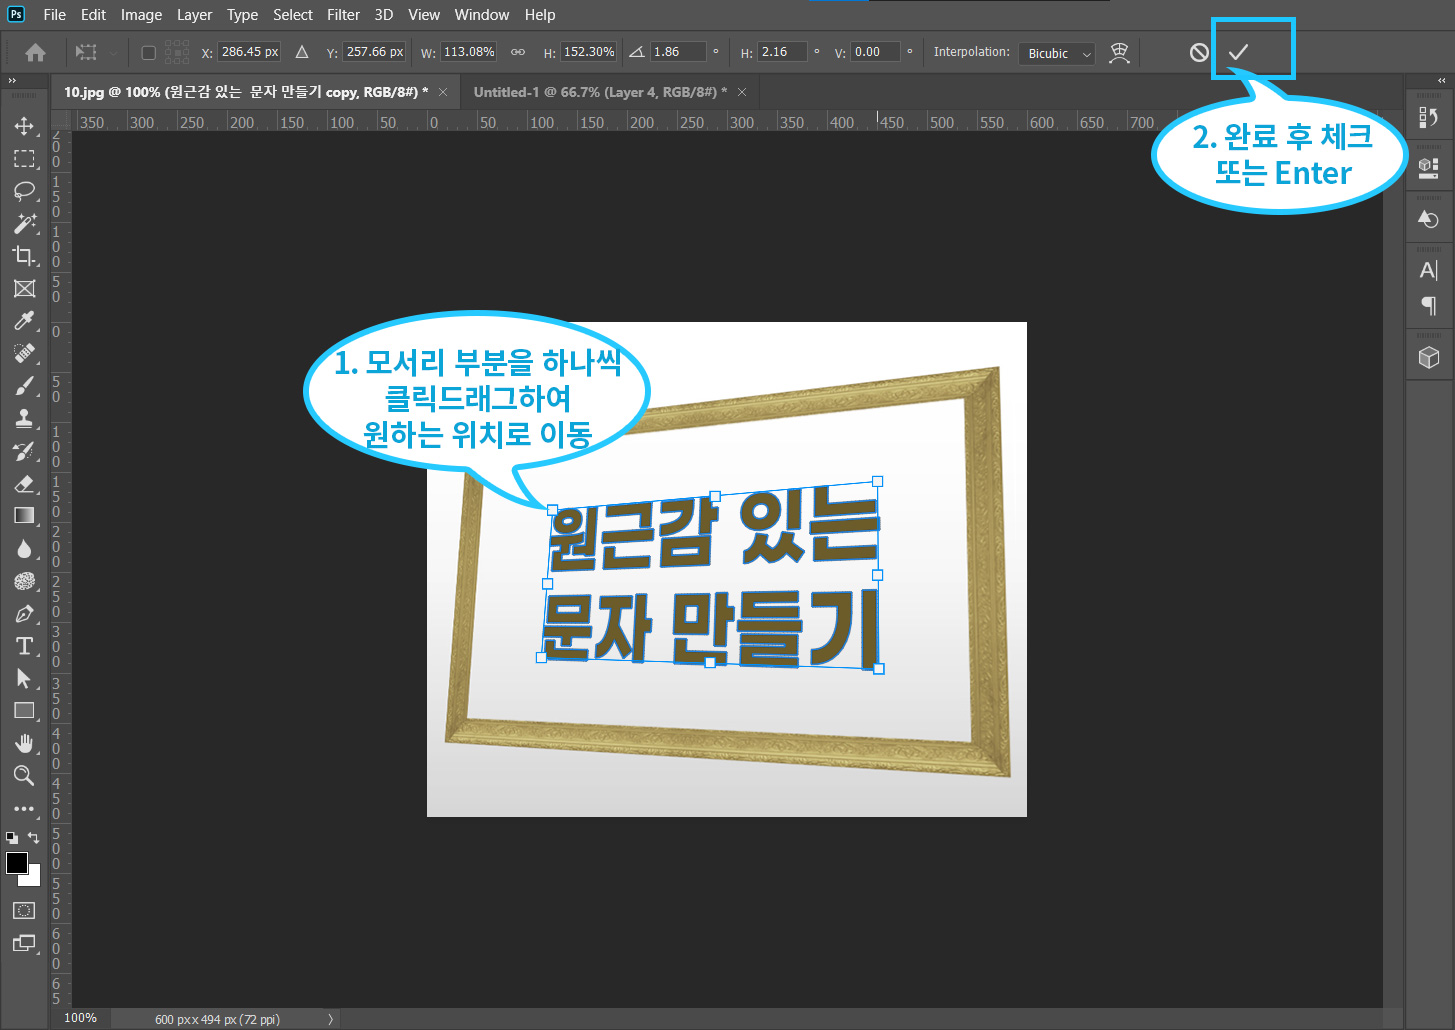Click the X position field

(249, 52)
